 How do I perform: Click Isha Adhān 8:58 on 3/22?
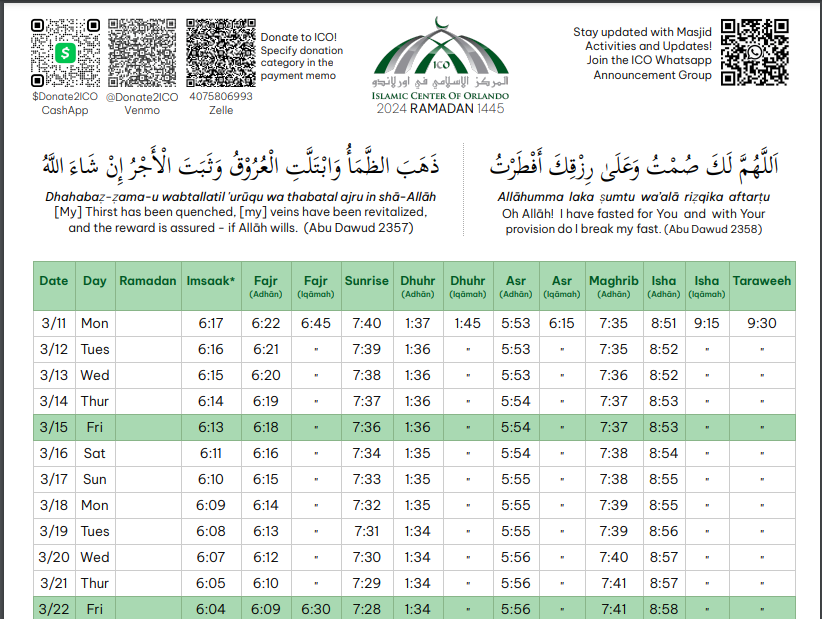tap(664, 610)
